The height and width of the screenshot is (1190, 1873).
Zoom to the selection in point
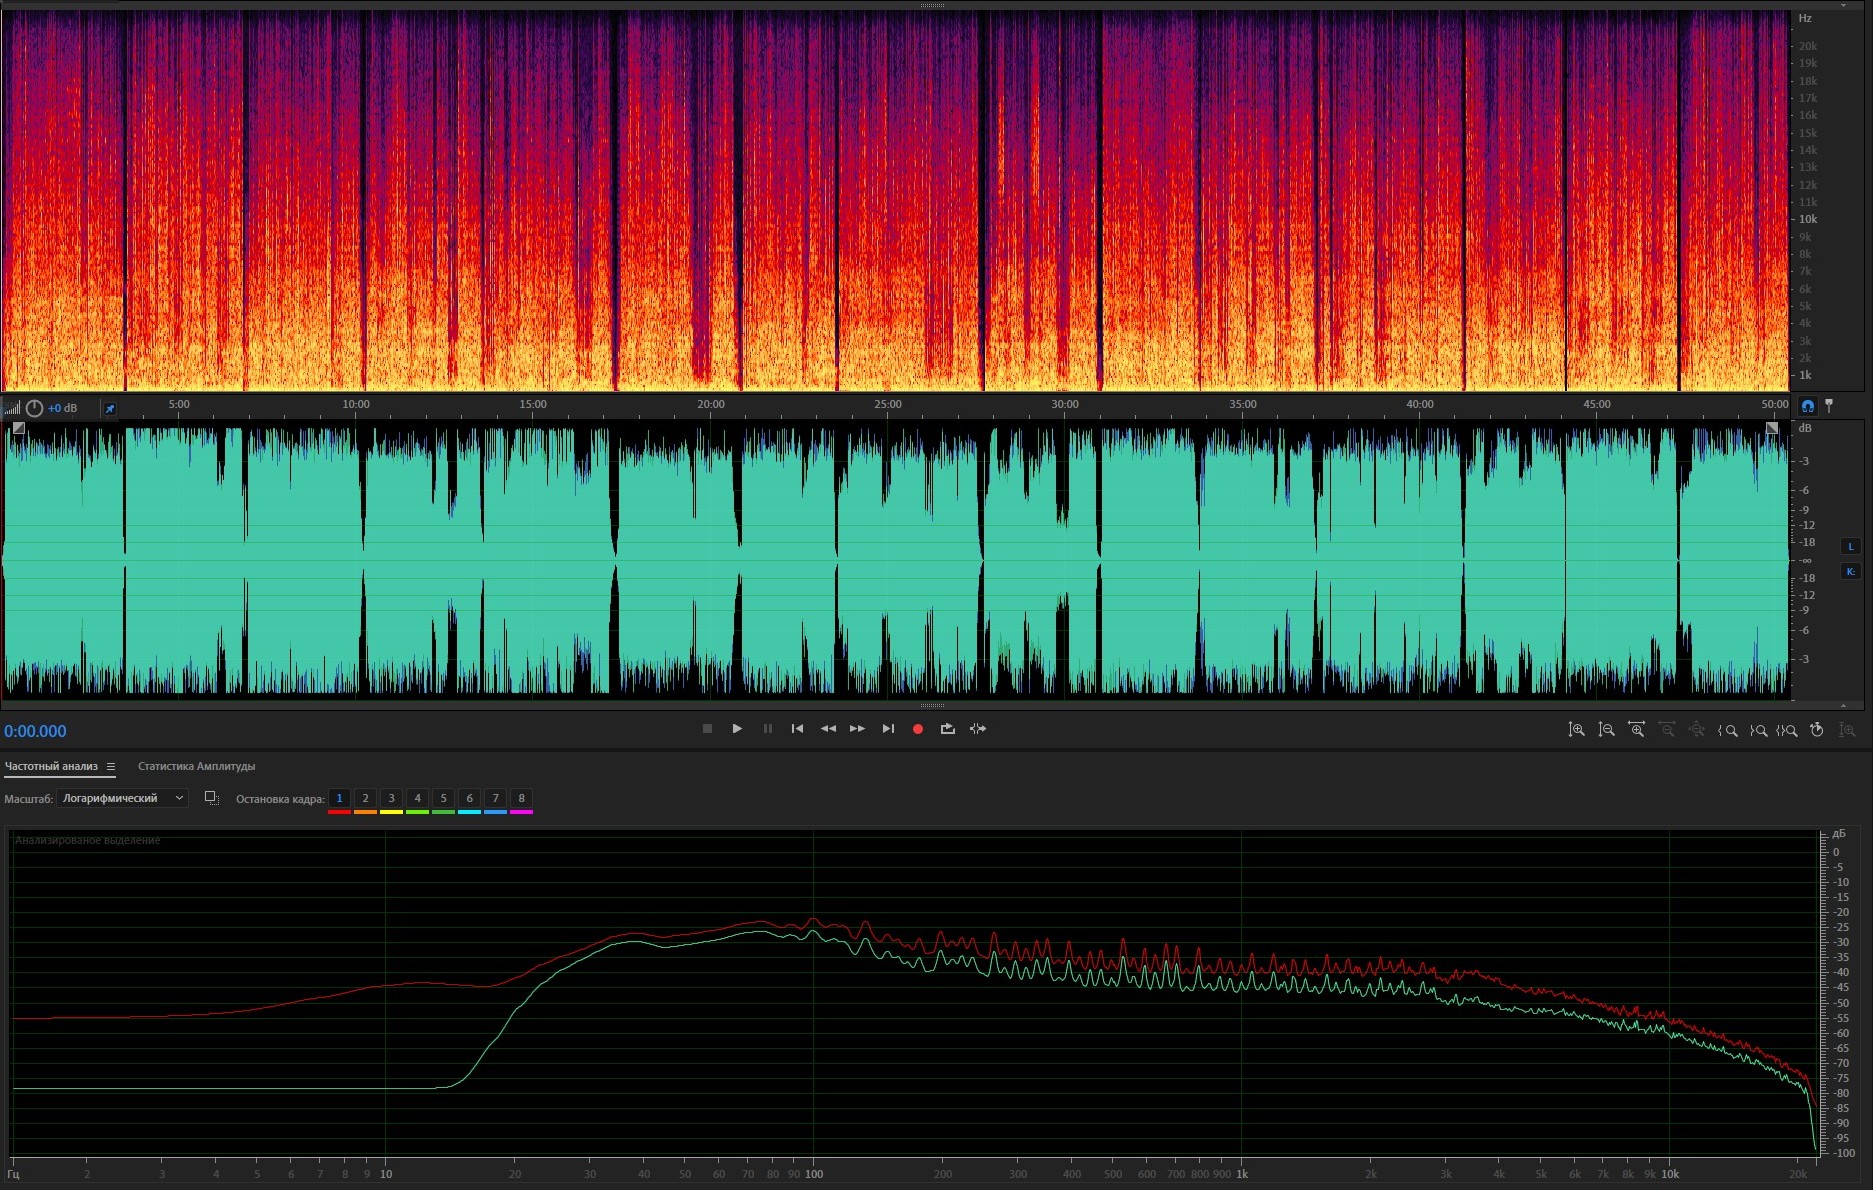(1727, 730)
